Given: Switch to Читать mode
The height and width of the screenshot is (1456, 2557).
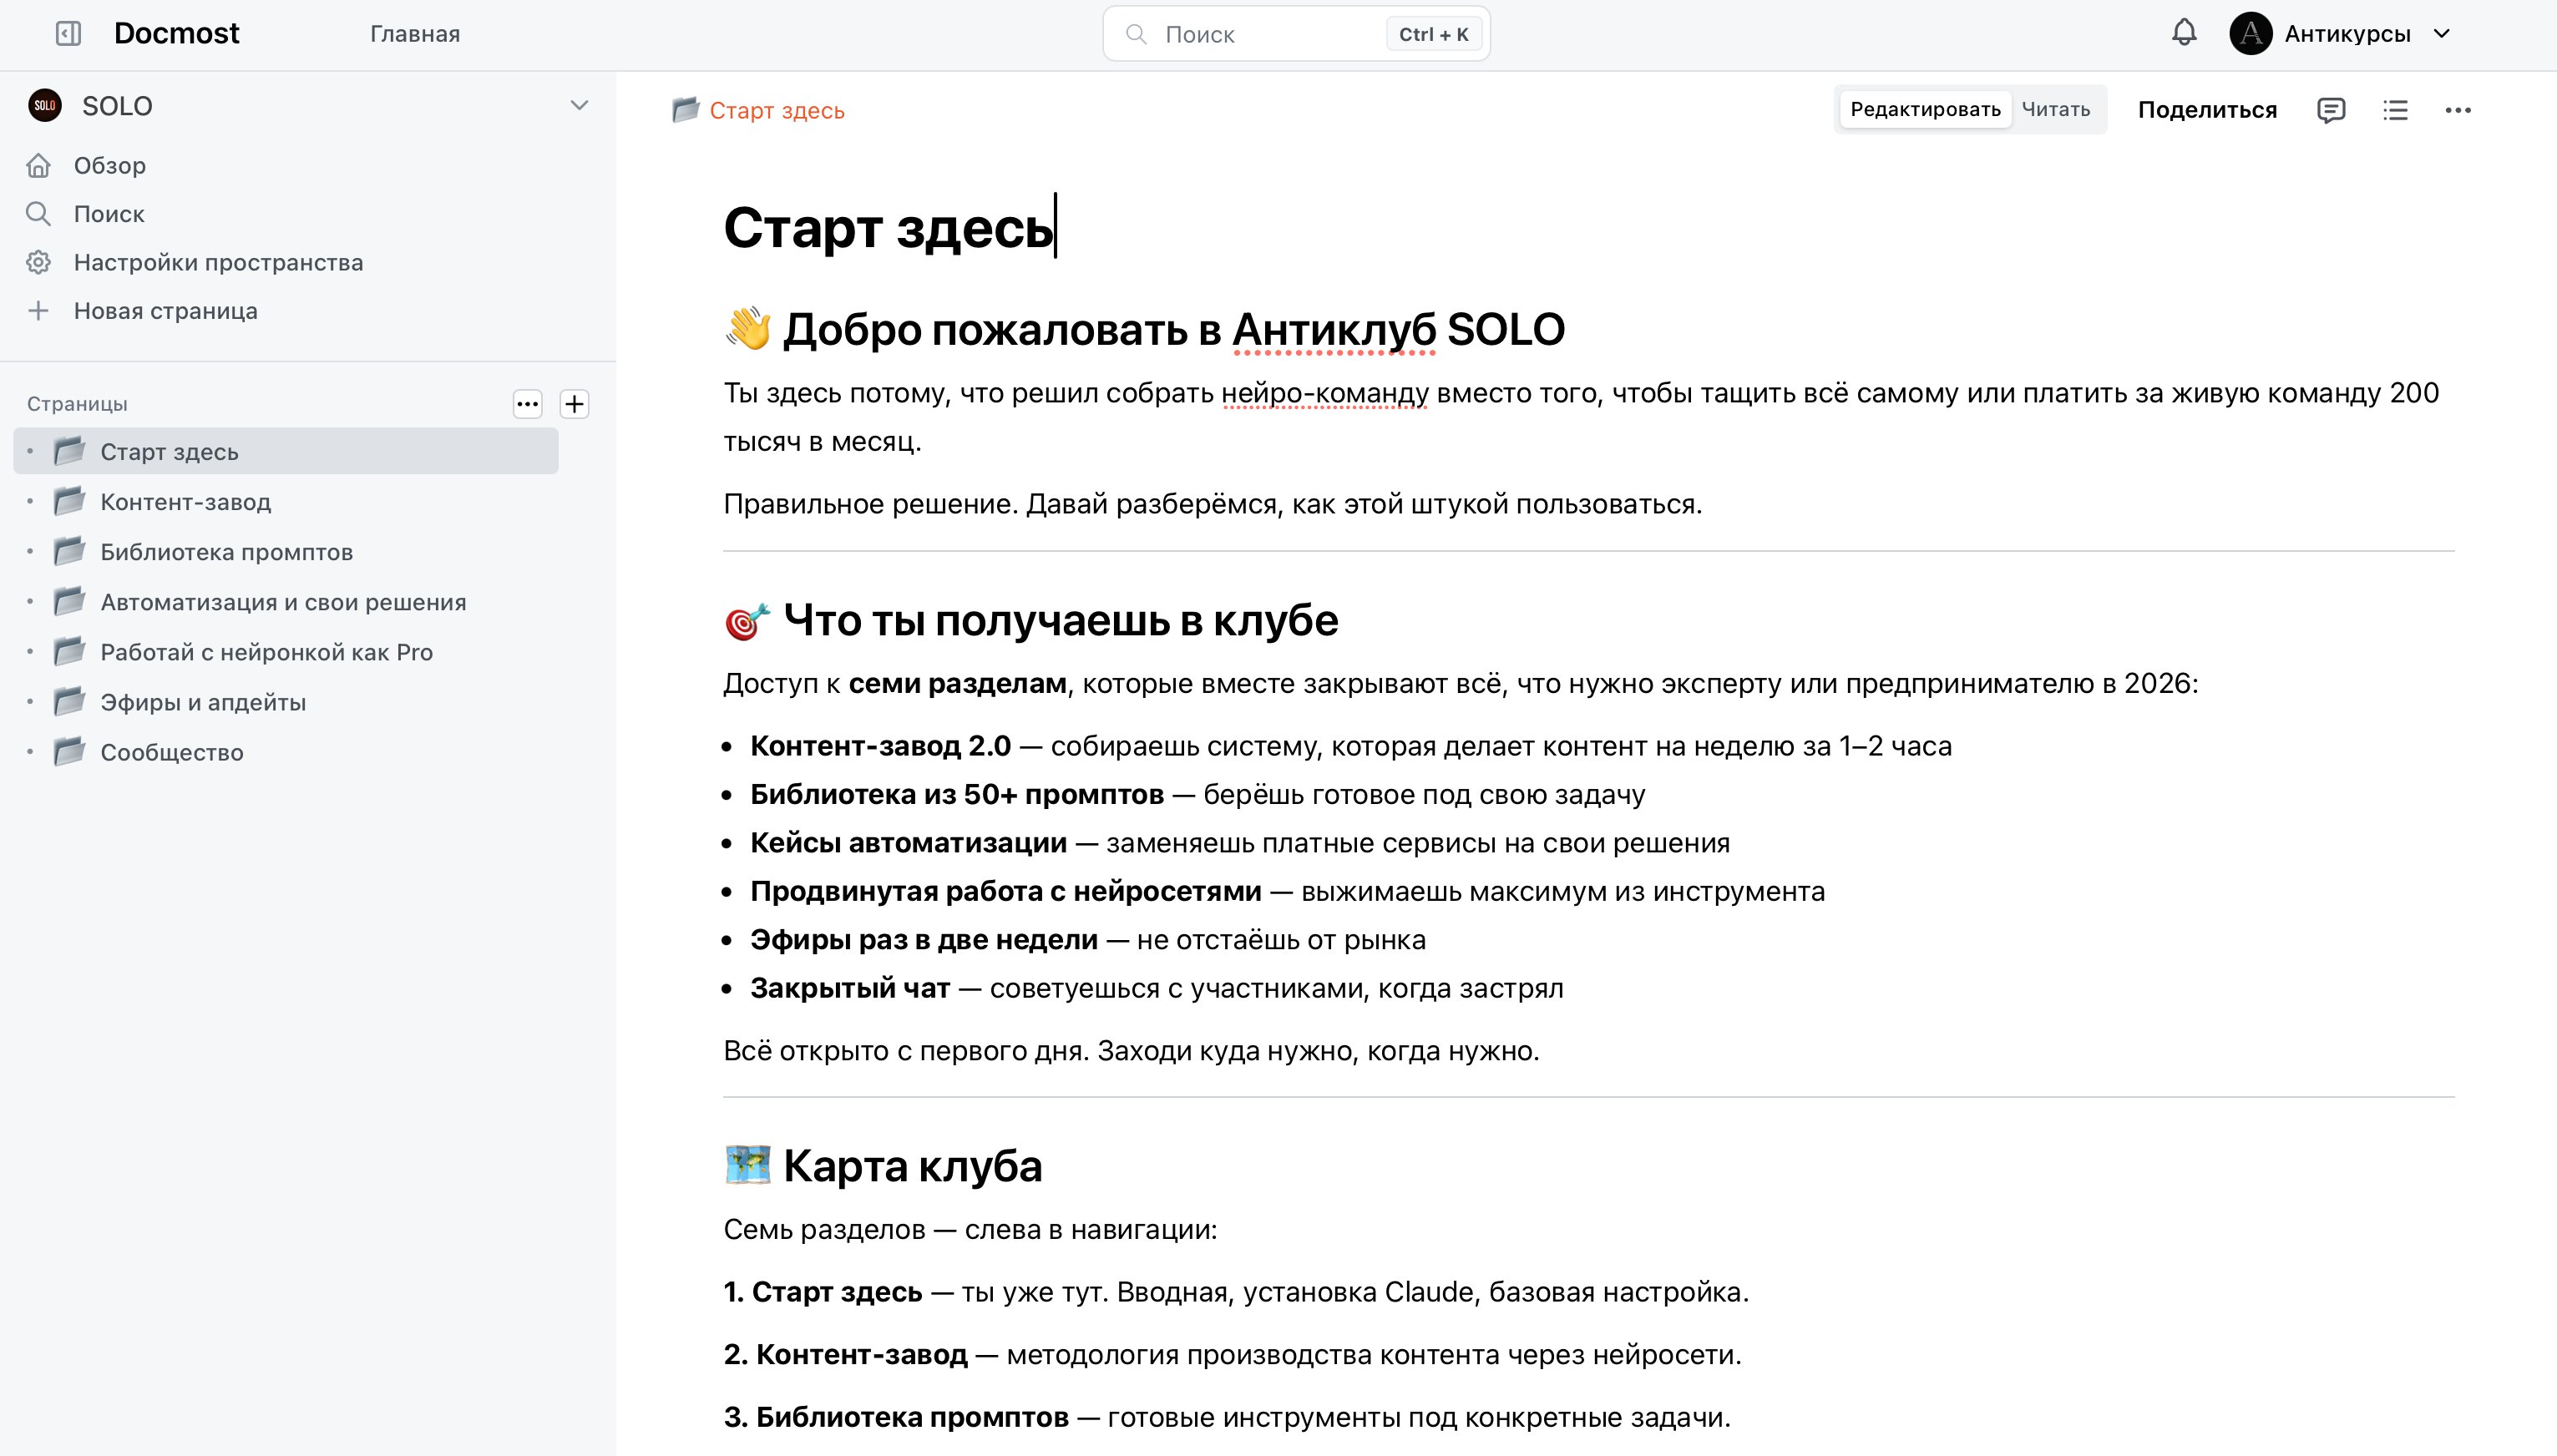Looking at the screenshot, I should 2055,110.
